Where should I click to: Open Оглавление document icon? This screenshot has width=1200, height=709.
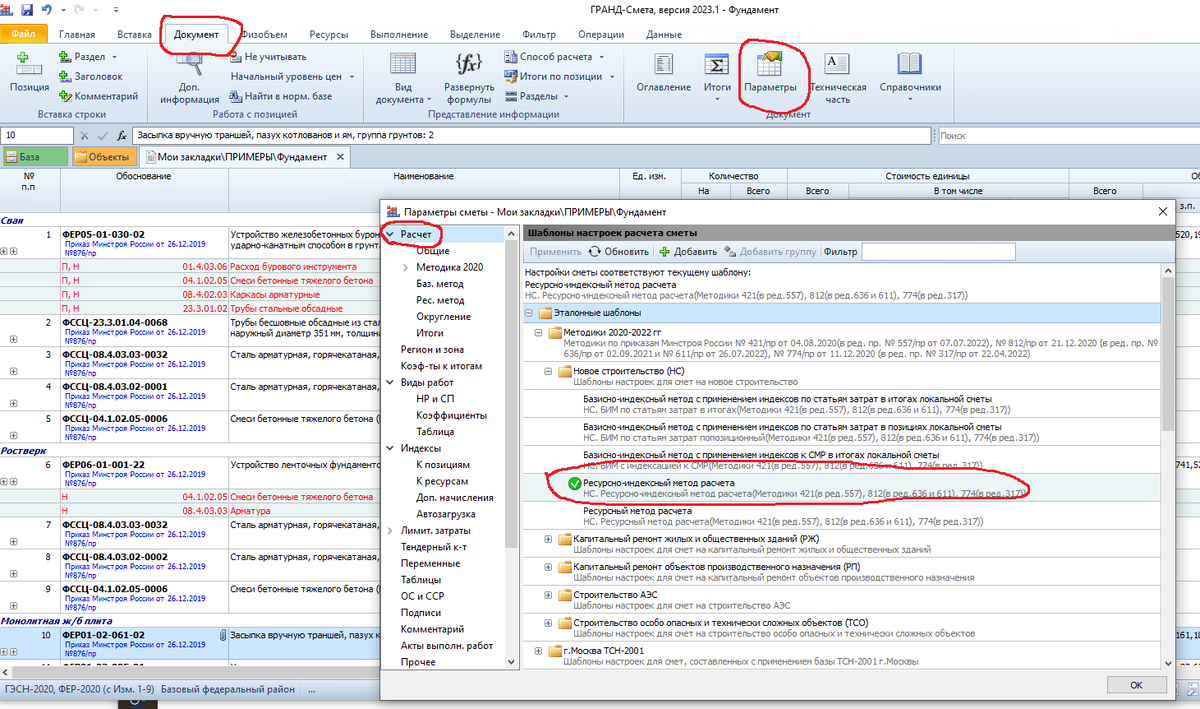coord(663,64)
